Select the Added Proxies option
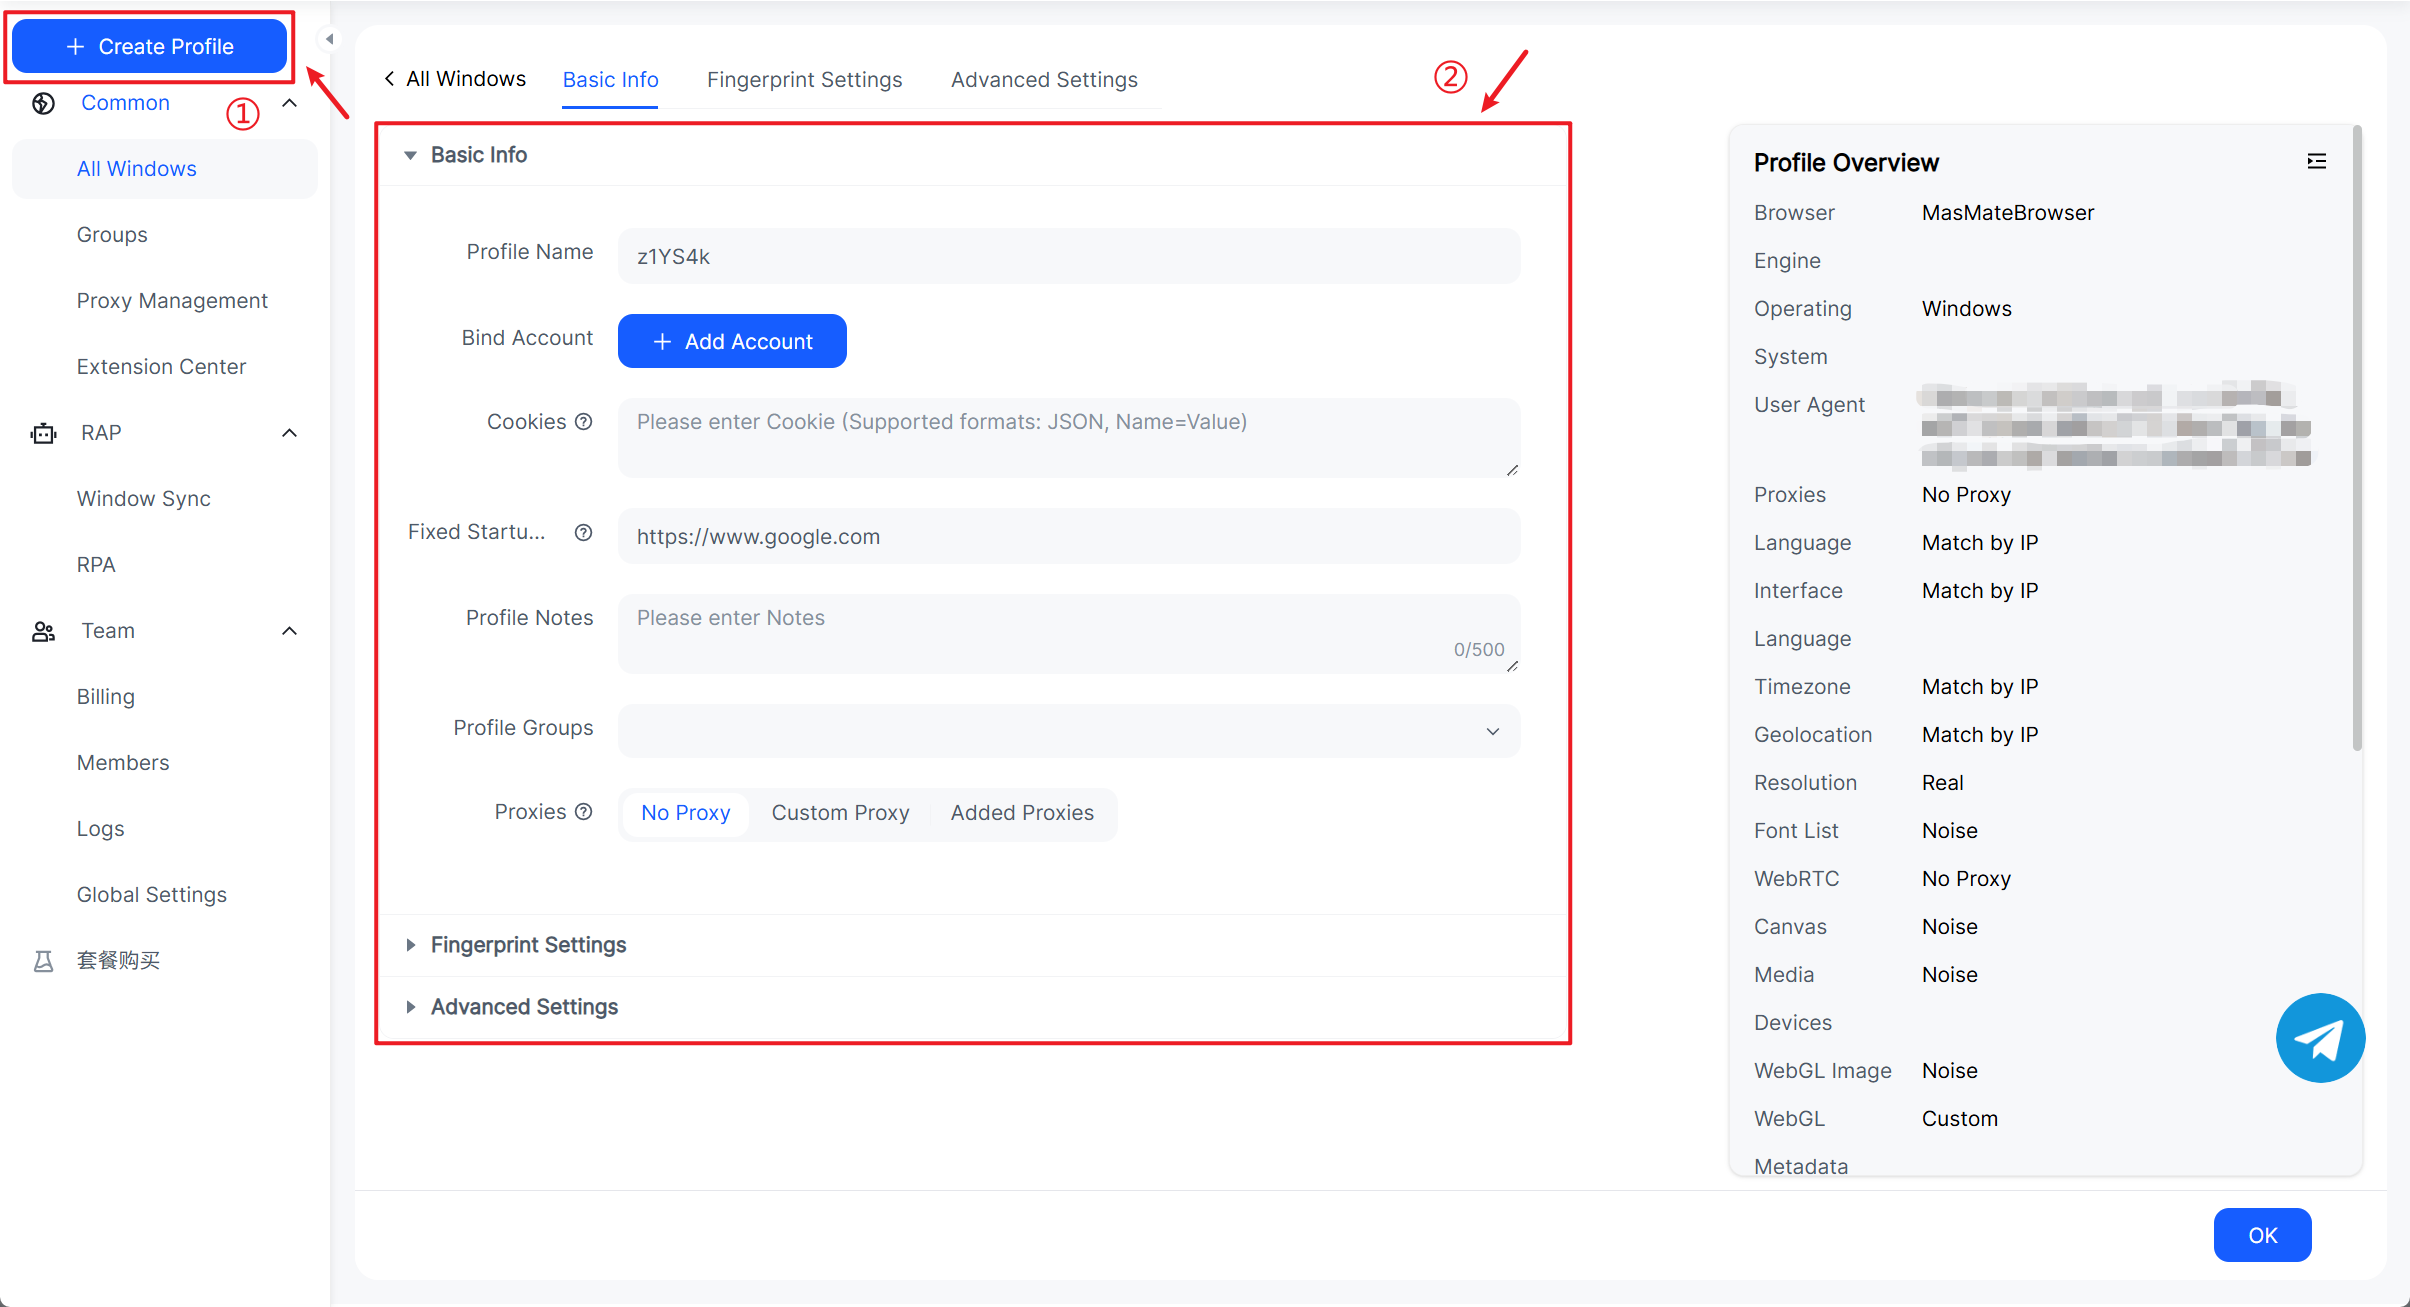Image resolution: width=2410 pixels, height=1307 pixels. tap(1021, 813)
